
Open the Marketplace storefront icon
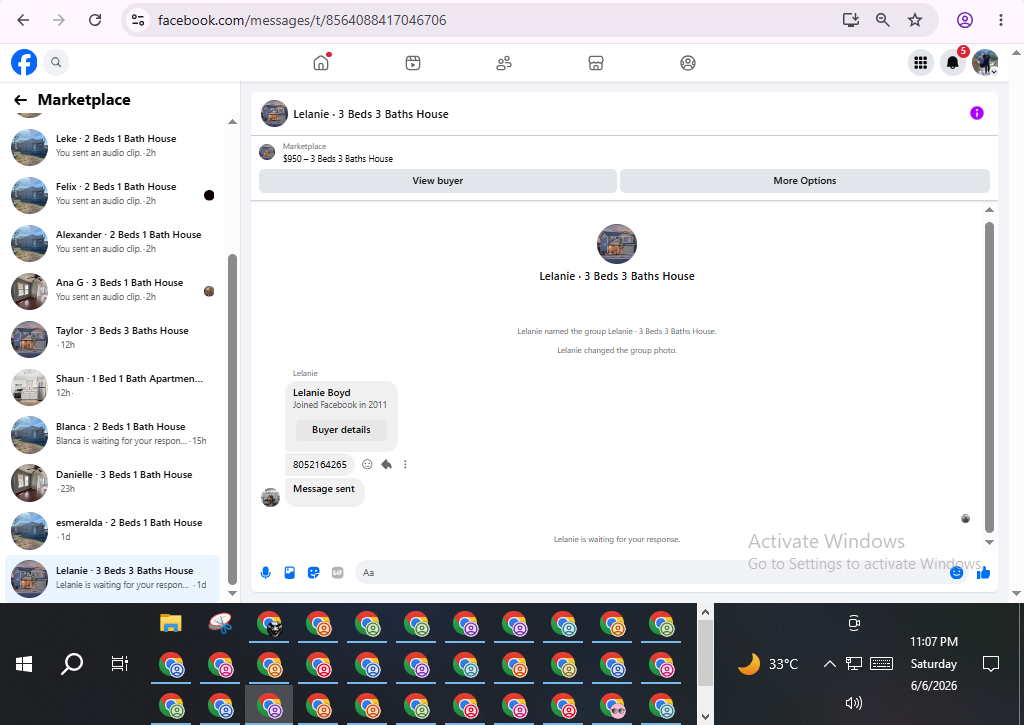point(596,63)
